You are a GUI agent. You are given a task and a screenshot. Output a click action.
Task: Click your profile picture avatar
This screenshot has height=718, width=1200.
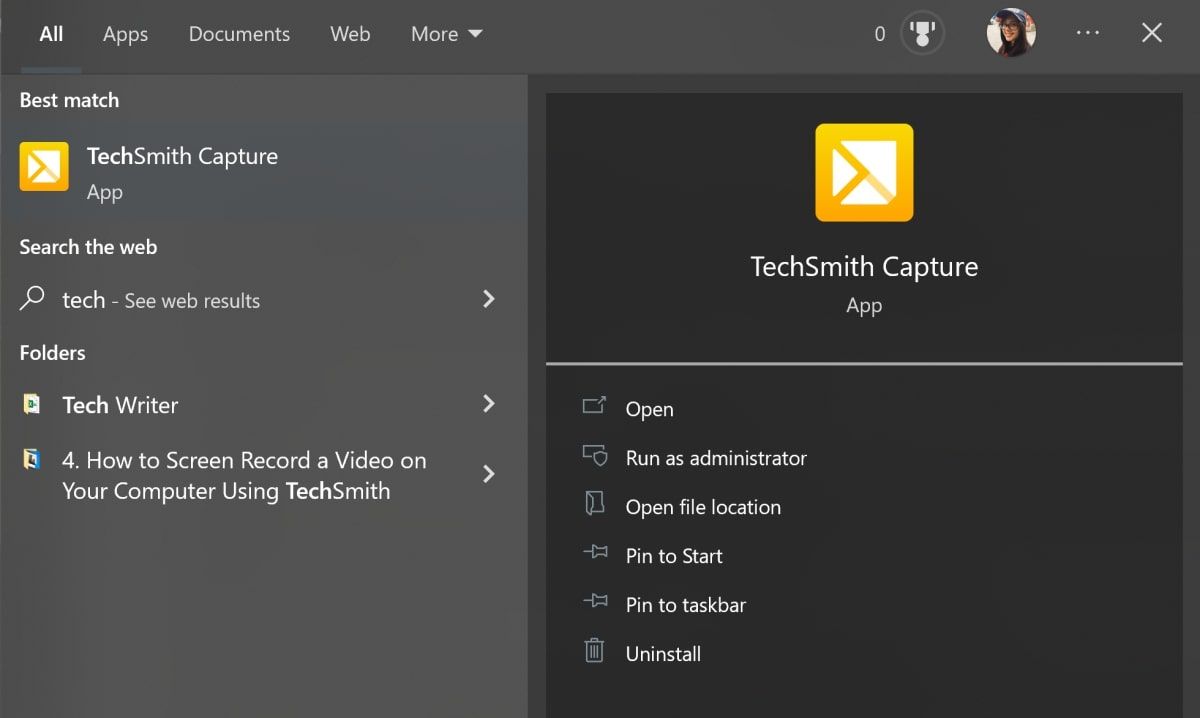click(x=1010, y=33)
